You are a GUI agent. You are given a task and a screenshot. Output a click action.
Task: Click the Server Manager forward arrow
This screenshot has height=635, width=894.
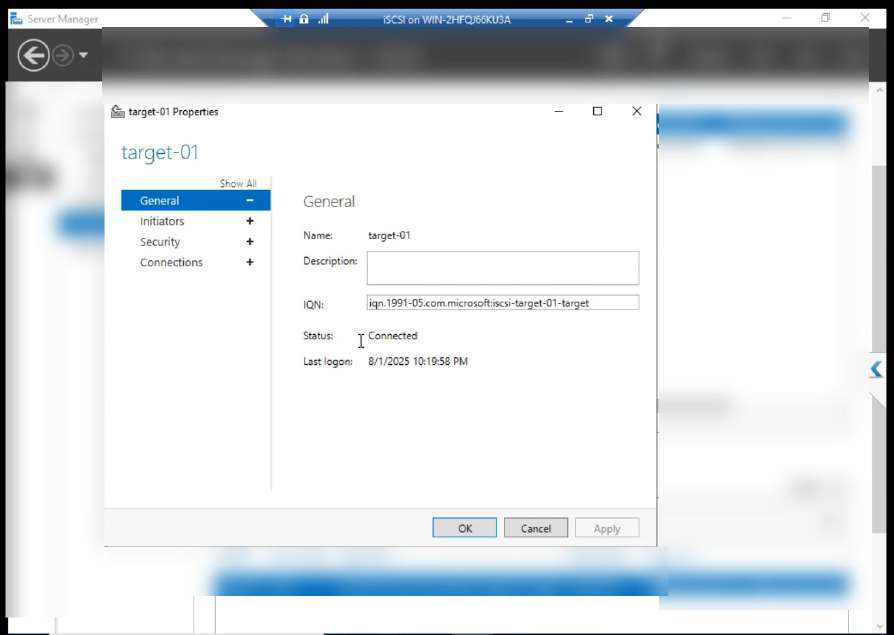[63, 55]
